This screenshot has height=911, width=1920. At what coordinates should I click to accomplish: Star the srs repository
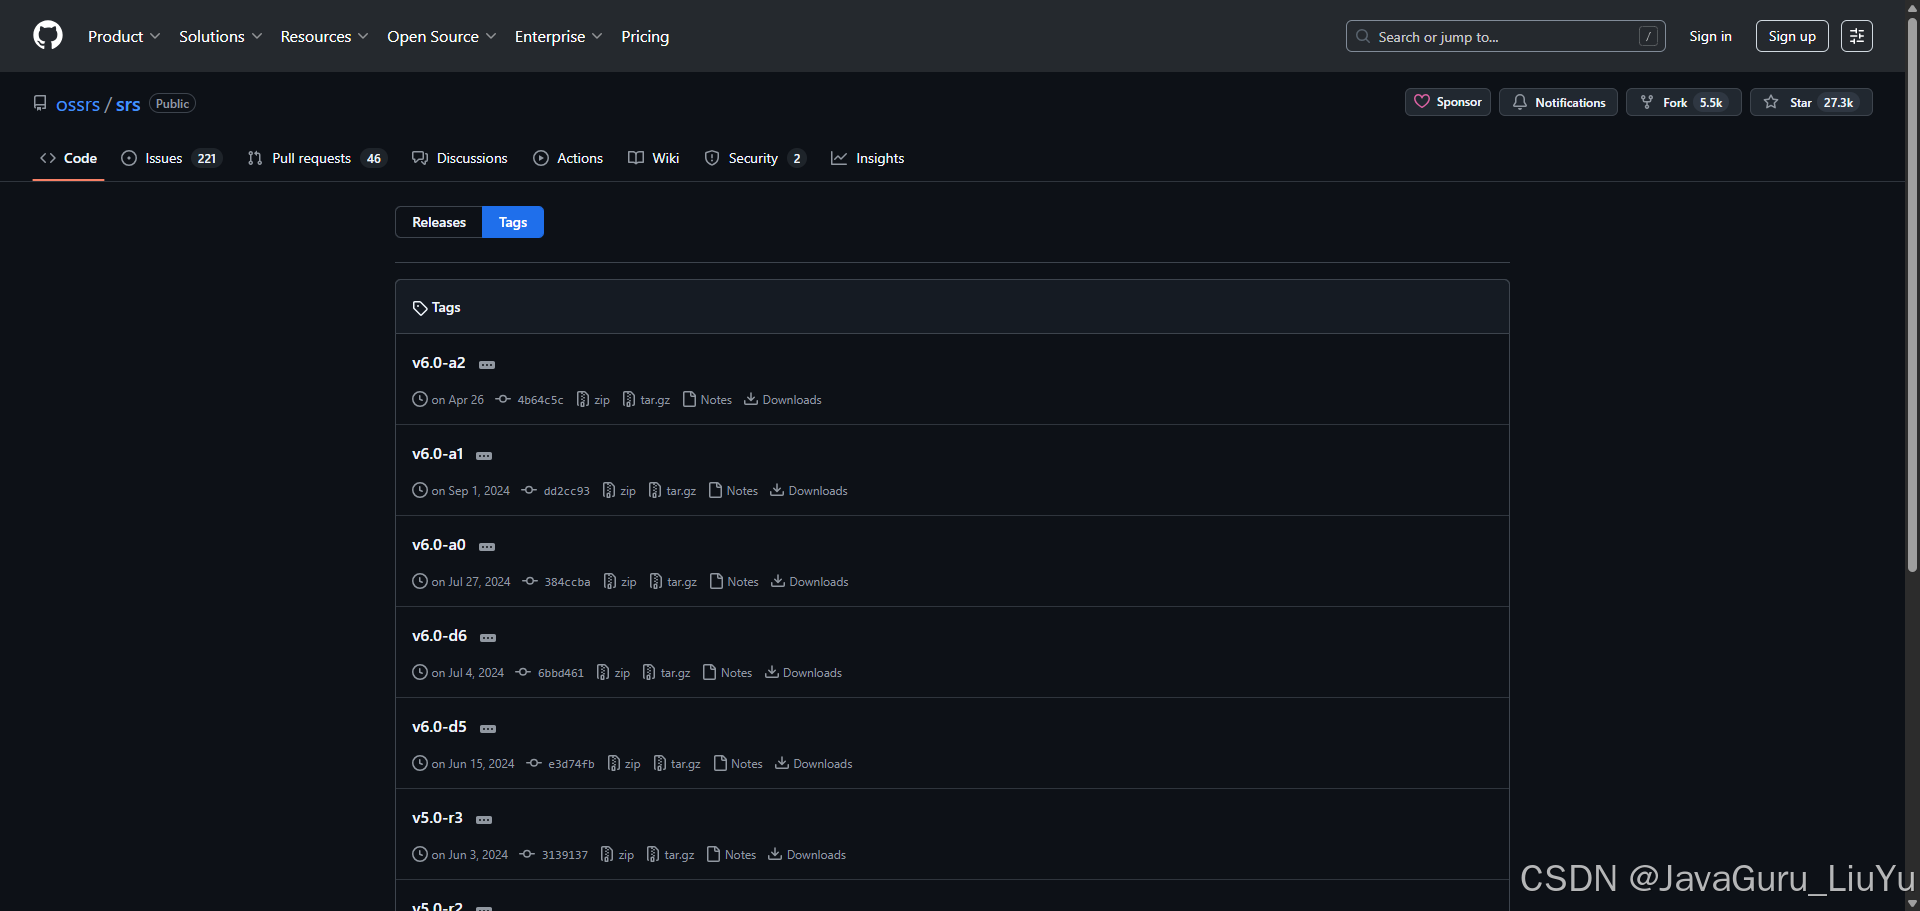(x=1811, y=102)
